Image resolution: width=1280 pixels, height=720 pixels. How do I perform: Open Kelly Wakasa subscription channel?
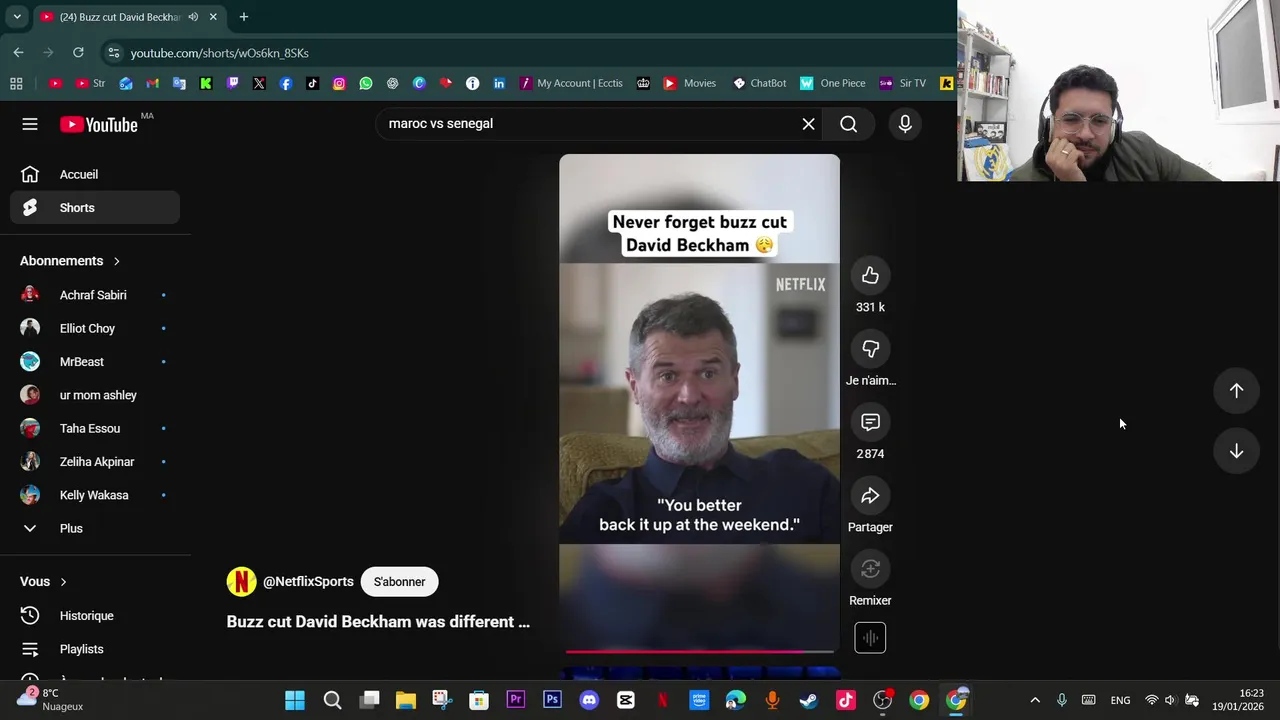pyautogui.click(x=95, y=495)
